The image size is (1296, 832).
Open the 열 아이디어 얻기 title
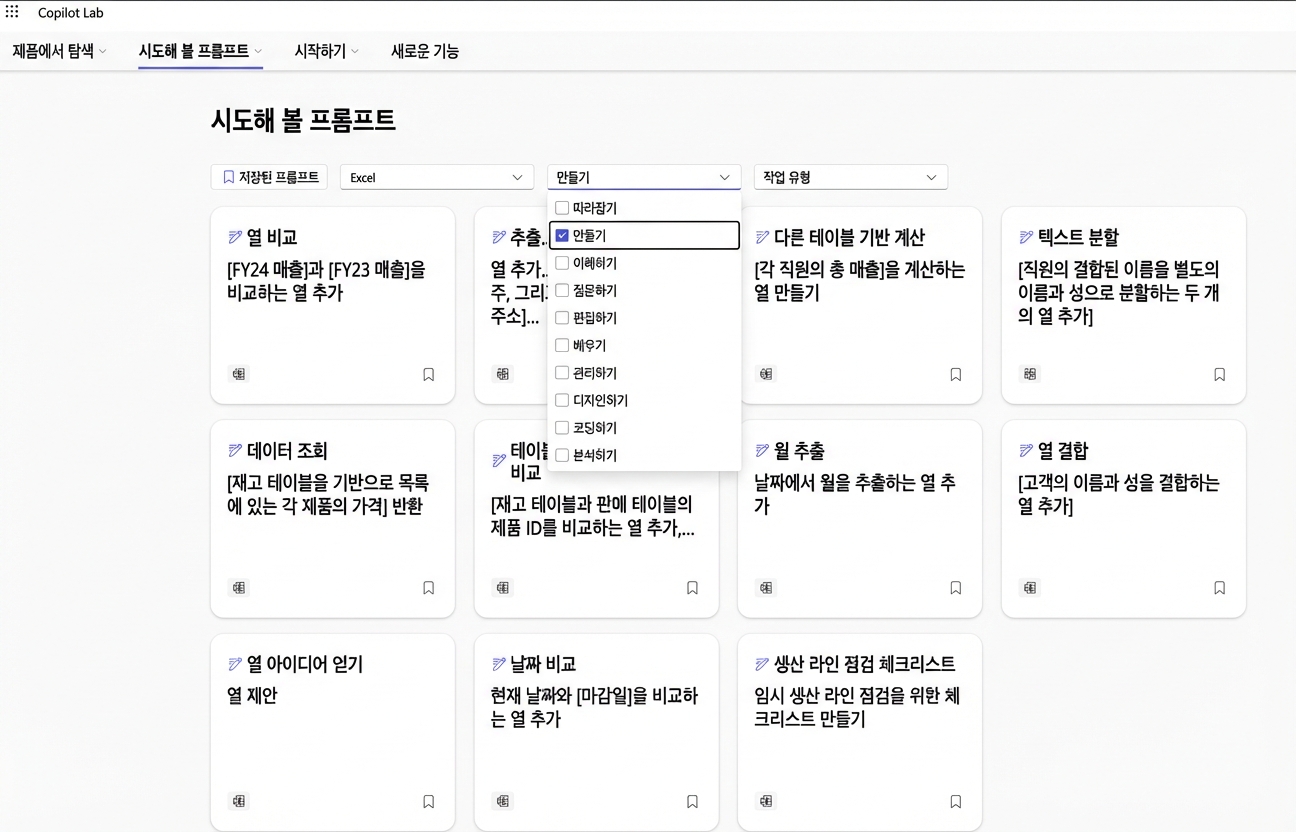305,664
